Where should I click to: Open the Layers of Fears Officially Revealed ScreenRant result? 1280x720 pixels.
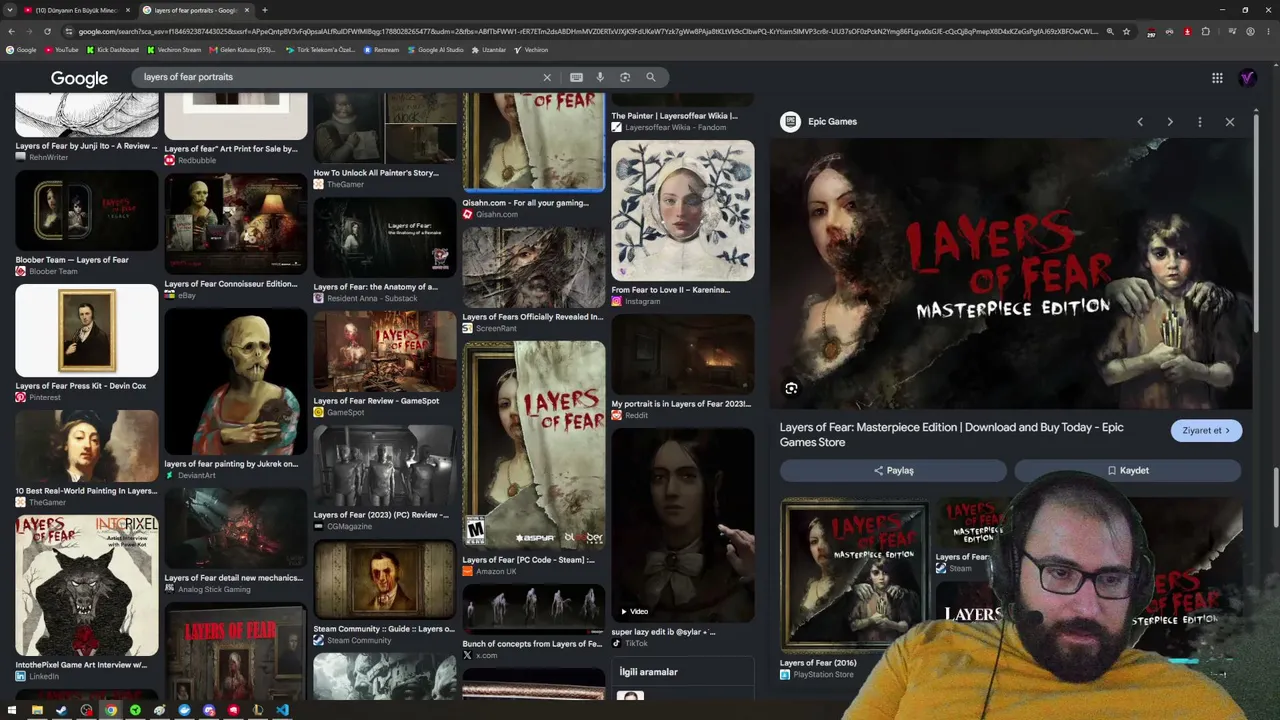(534, 267)
